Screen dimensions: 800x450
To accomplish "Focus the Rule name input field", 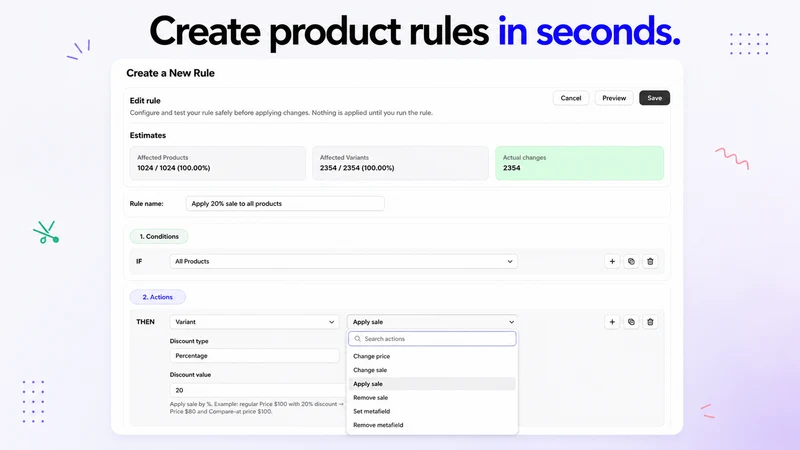I will (285, 204).
